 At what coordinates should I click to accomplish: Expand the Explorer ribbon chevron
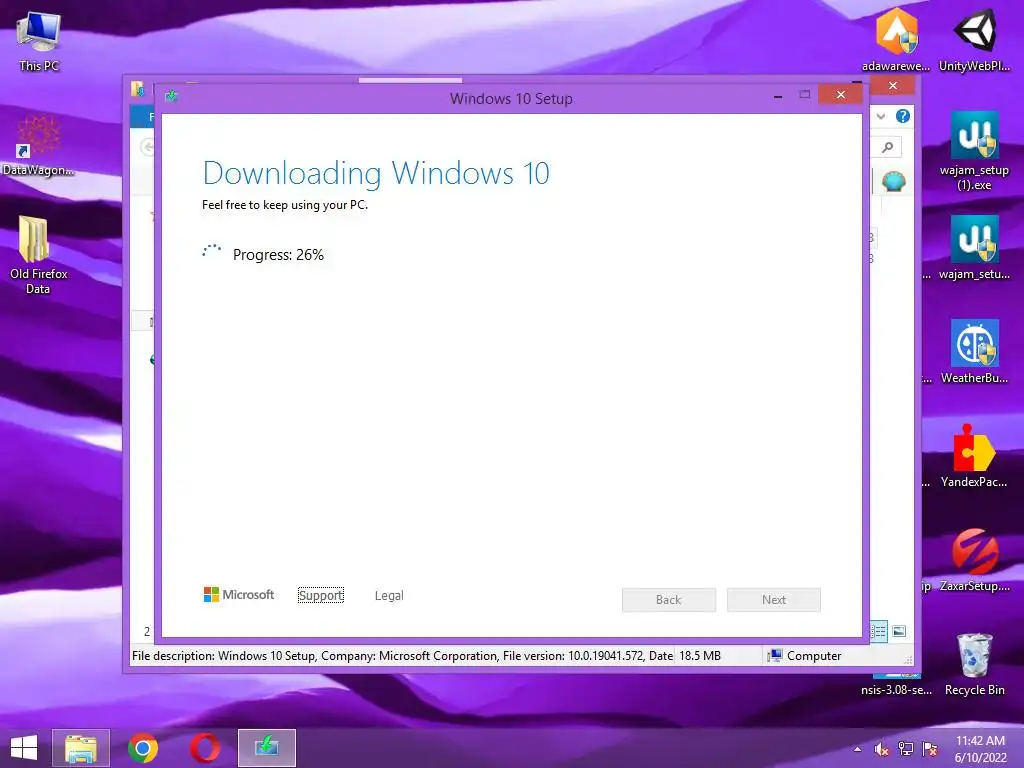pos(881,116)
